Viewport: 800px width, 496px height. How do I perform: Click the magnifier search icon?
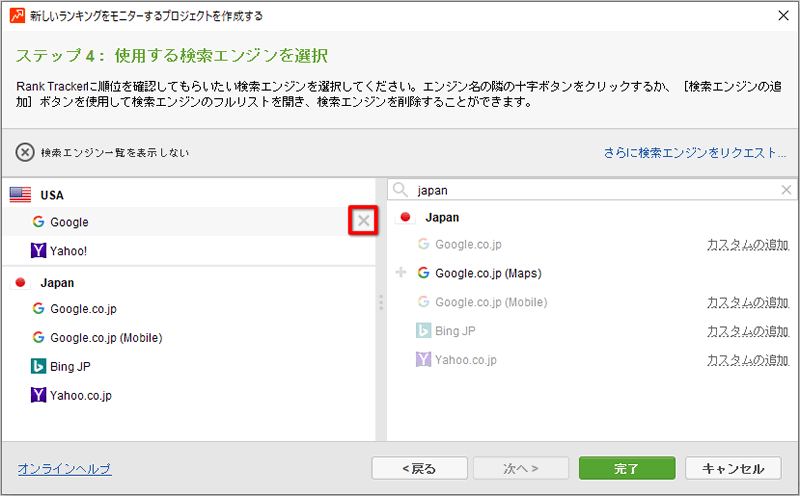click(x=401, y=190)
